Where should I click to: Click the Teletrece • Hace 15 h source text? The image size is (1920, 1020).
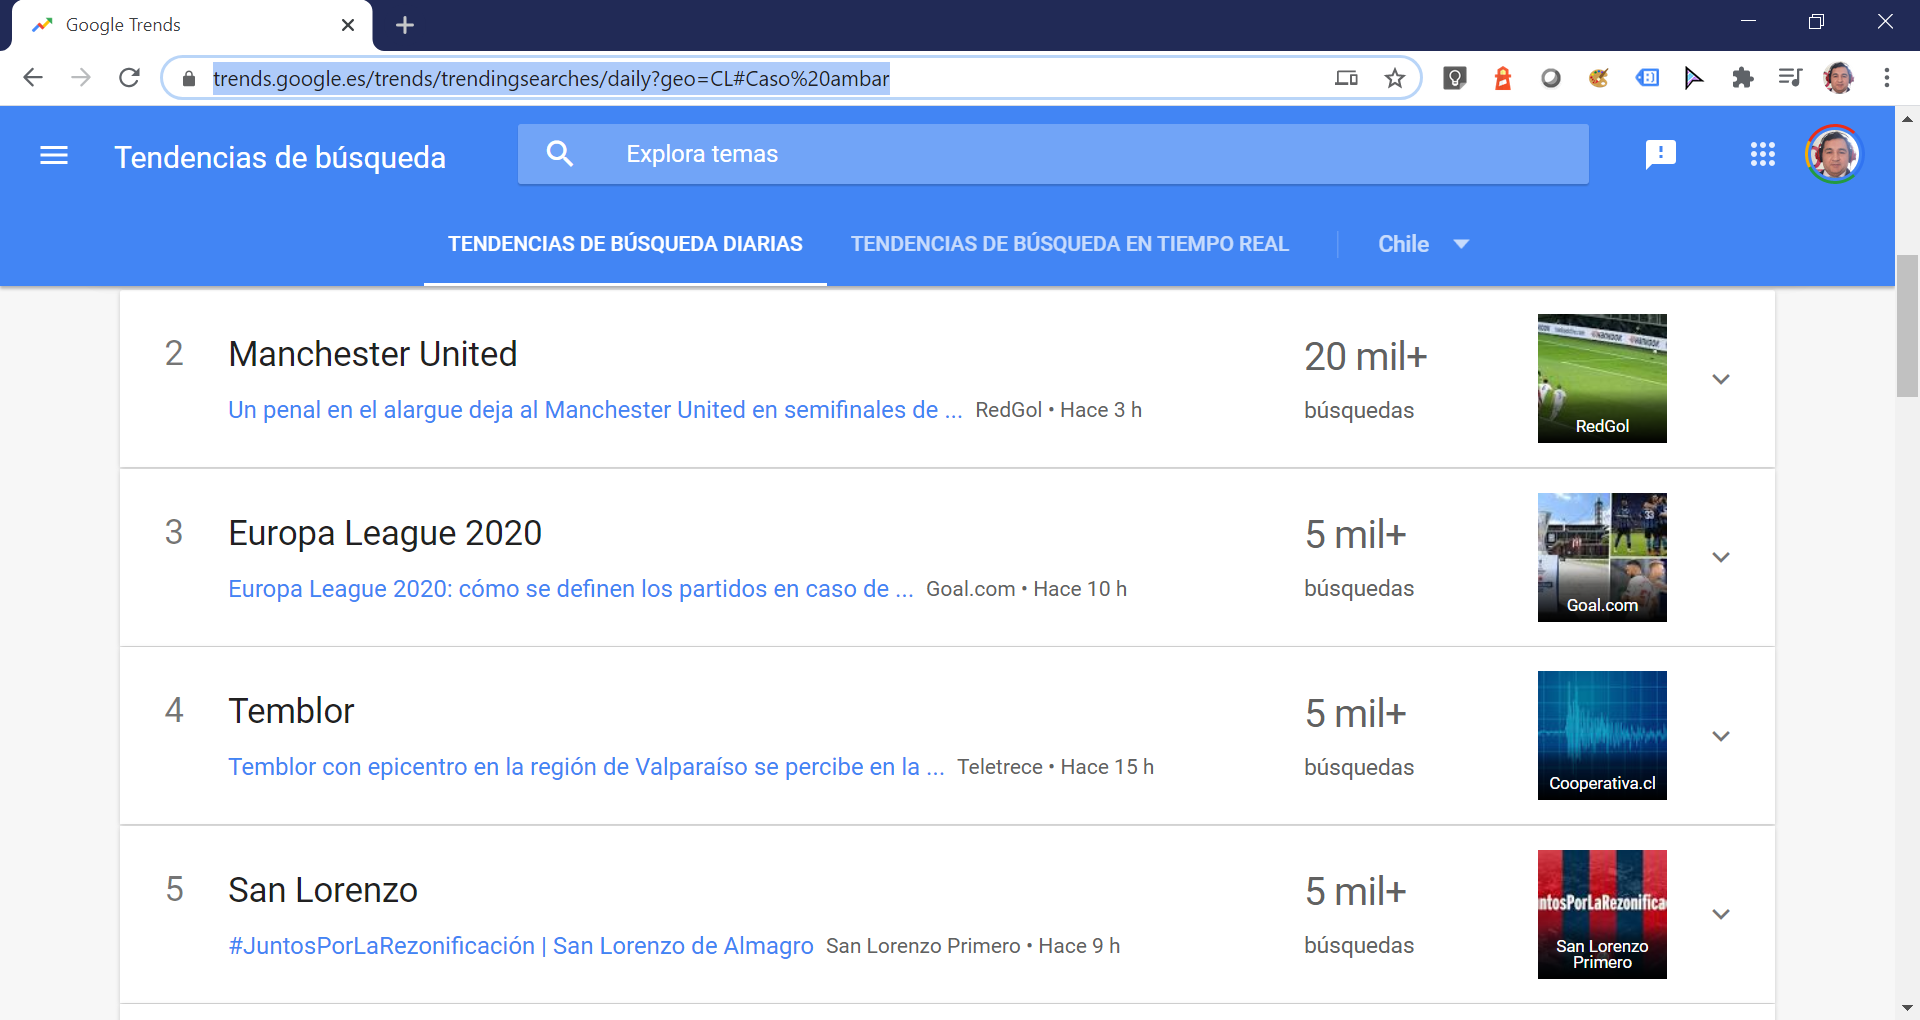pos(1055,767)
